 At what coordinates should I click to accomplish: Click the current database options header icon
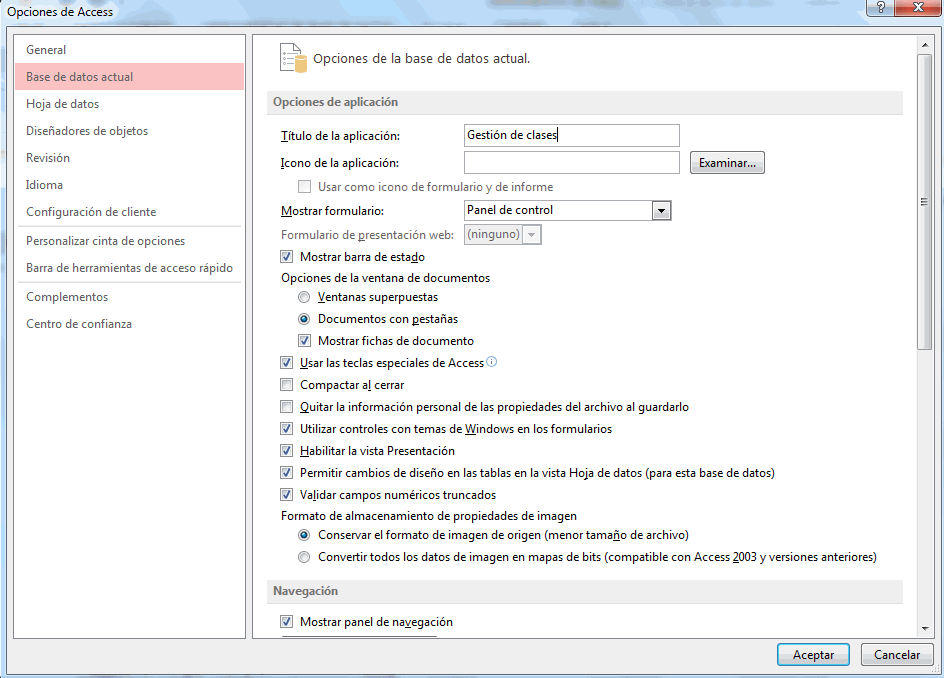pos(293,58)
